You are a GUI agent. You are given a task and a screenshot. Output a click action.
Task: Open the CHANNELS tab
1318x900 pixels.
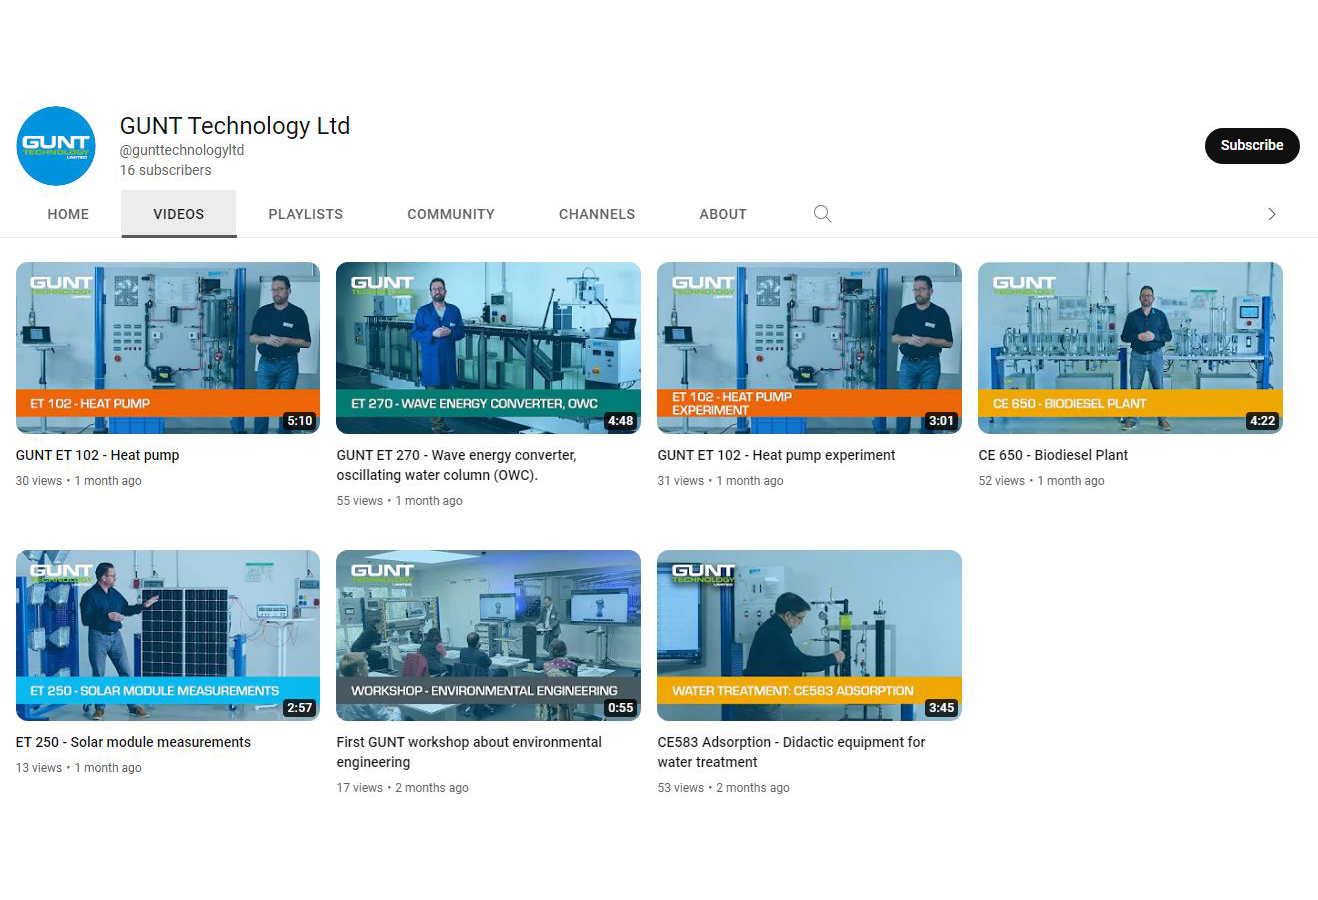(x=597, y=214)
